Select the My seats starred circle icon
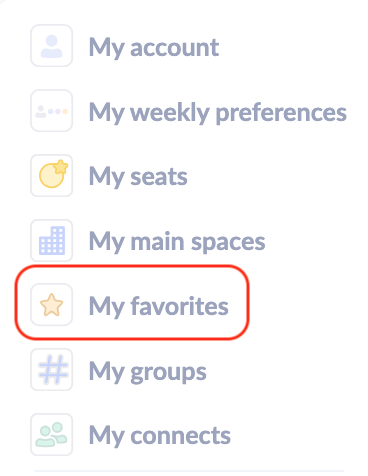The width and height of the screenshot is (368, 476). click(52, 175)
